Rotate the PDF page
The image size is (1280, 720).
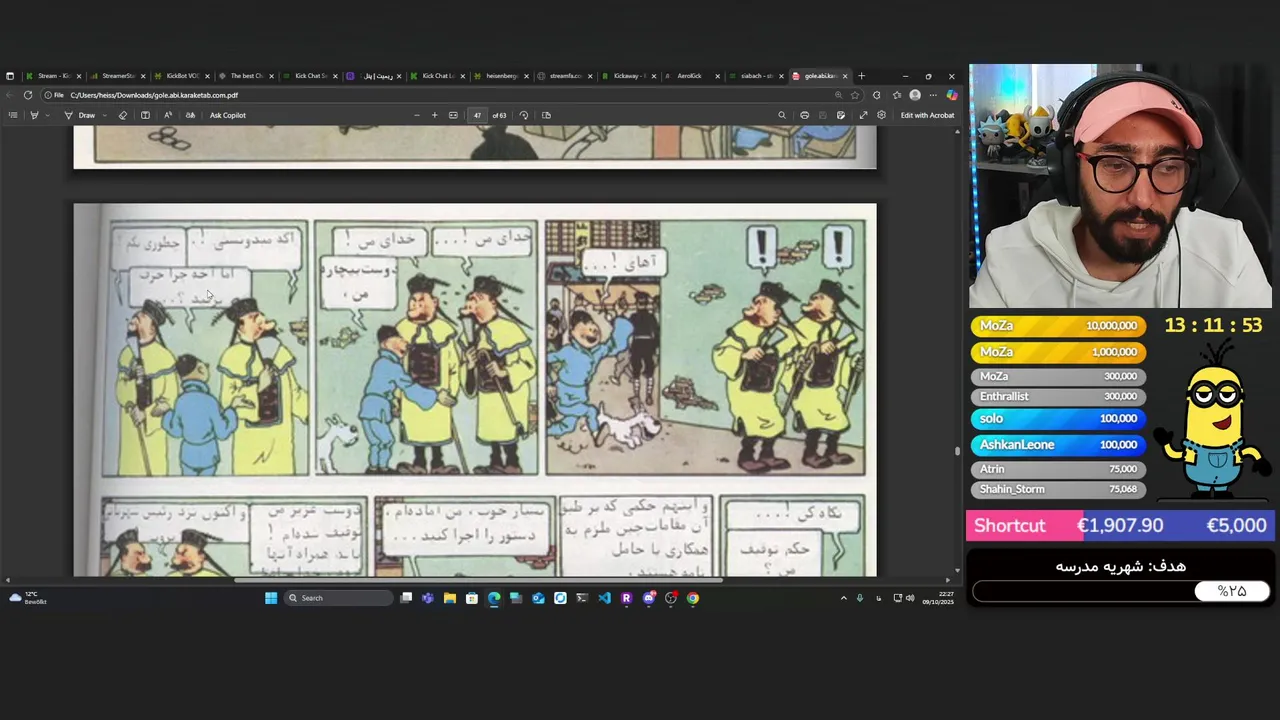tap(524, 115)
